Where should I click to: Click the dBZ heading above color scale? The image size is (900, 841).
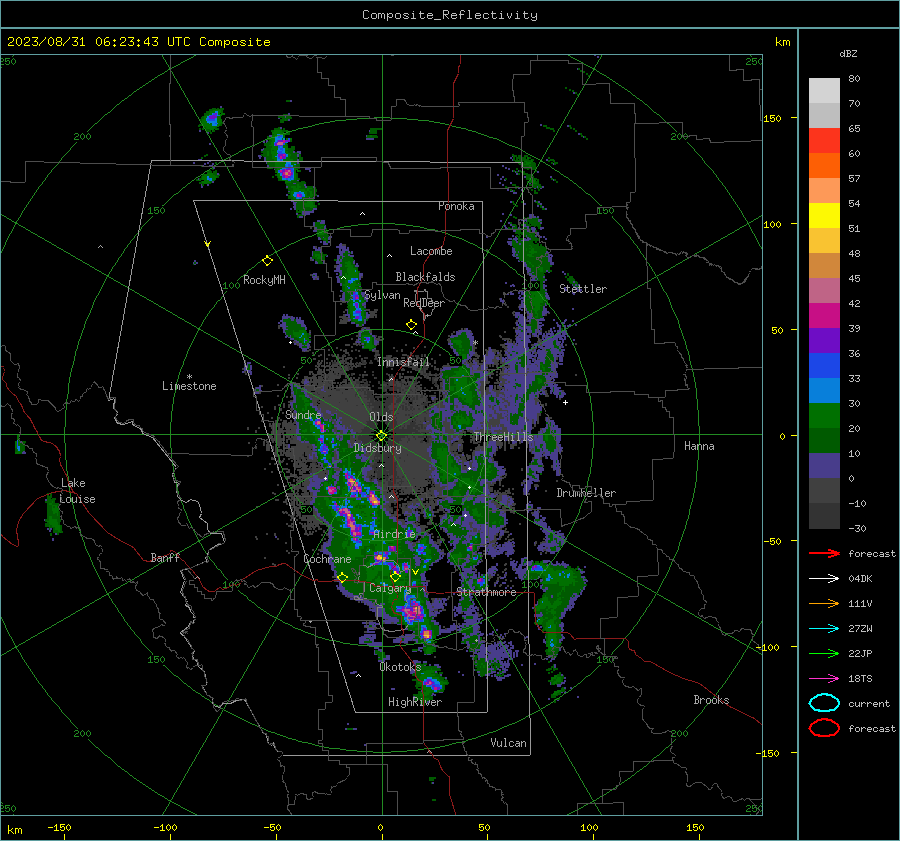848,53
